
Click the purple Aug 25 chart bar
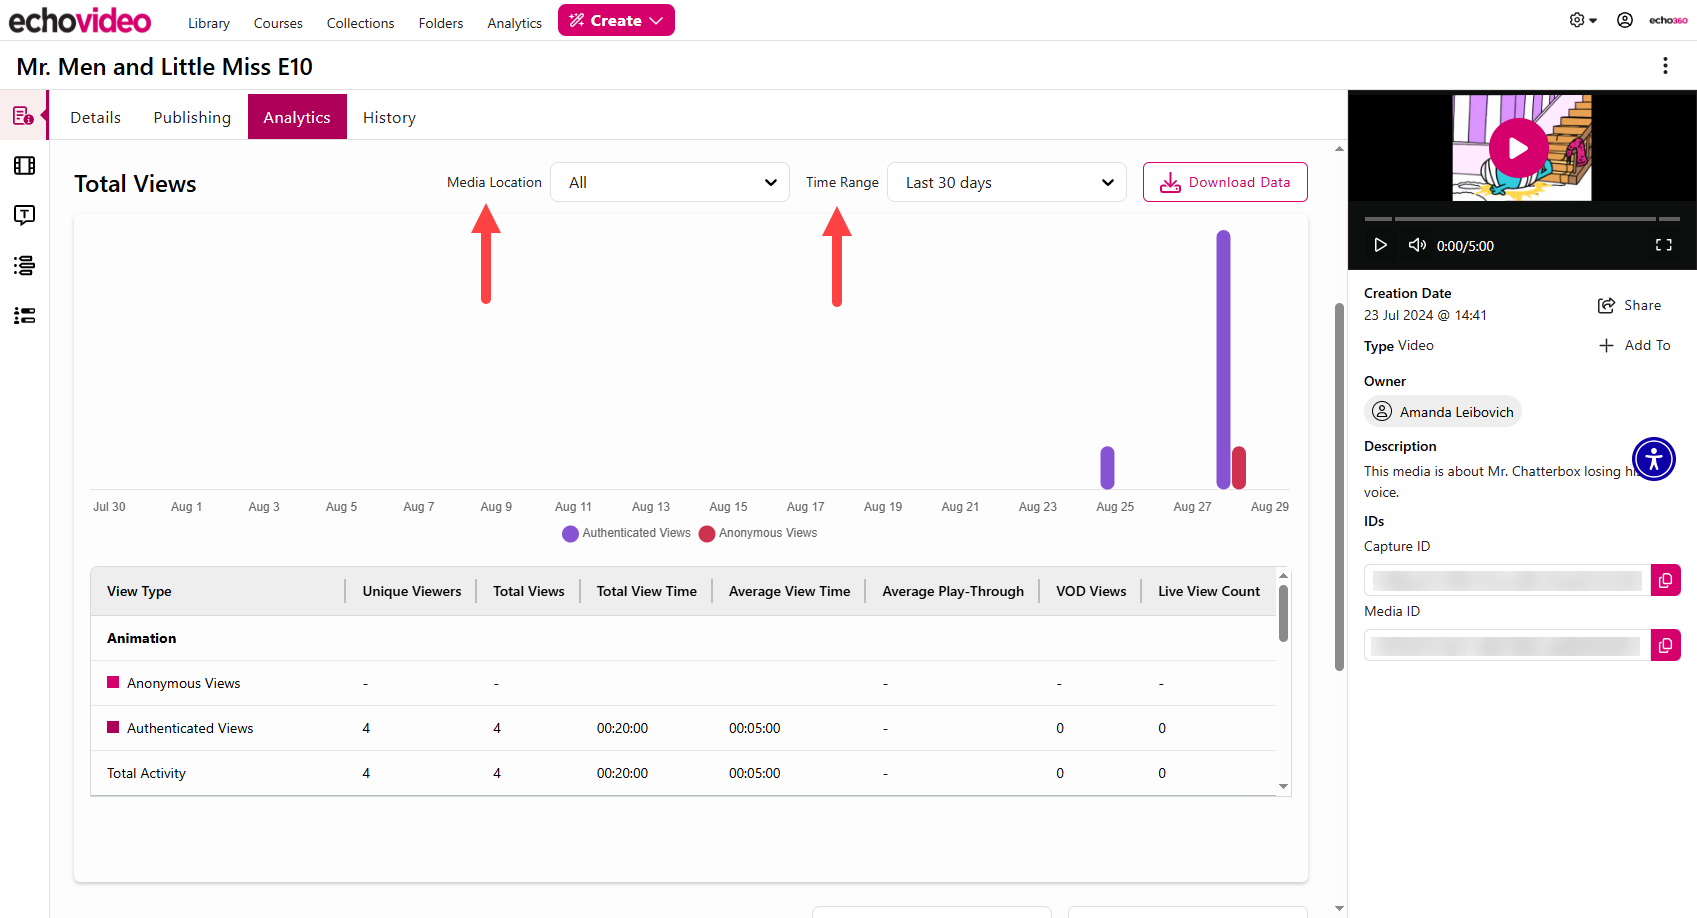(1107, 467)
